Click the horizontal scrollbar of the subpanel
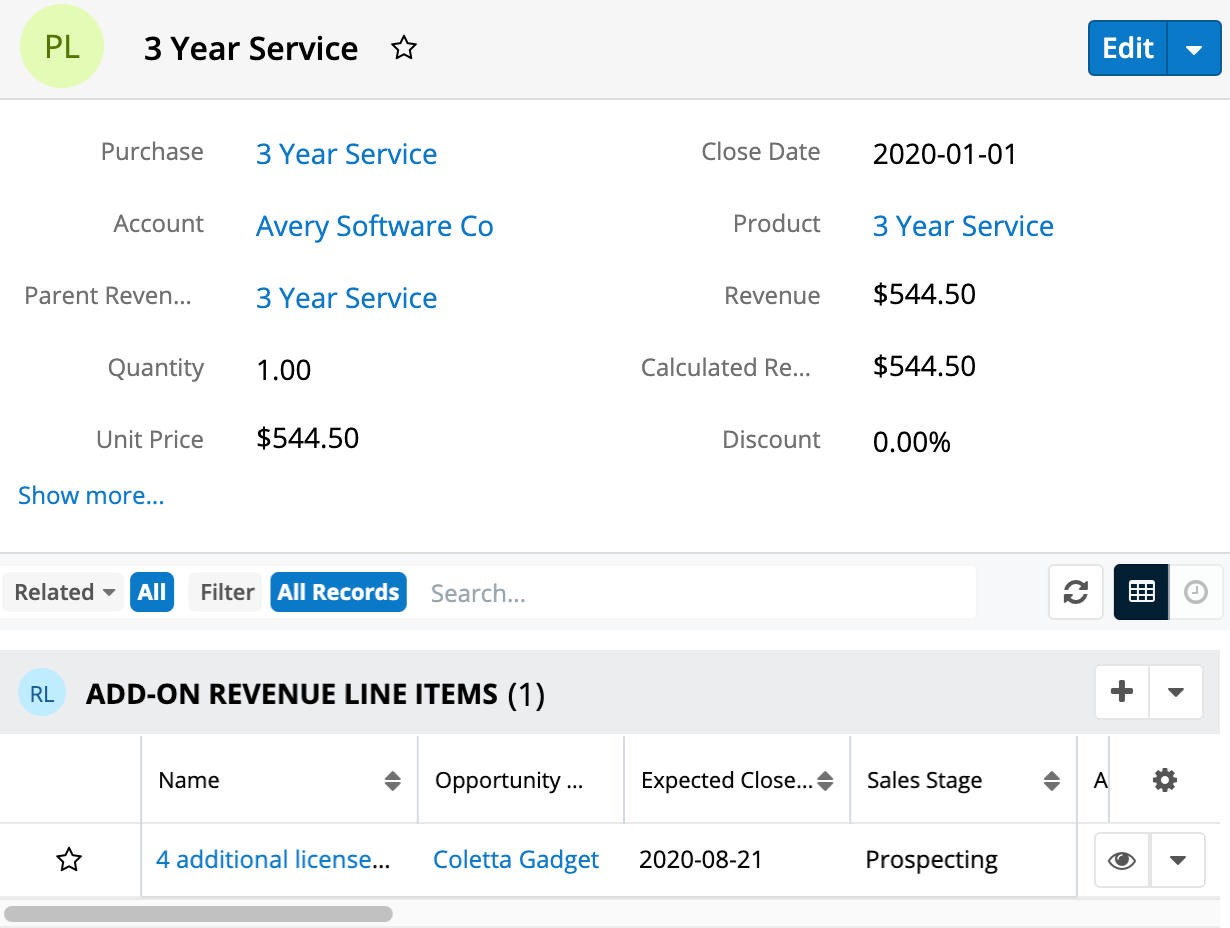 pos(198,913)
